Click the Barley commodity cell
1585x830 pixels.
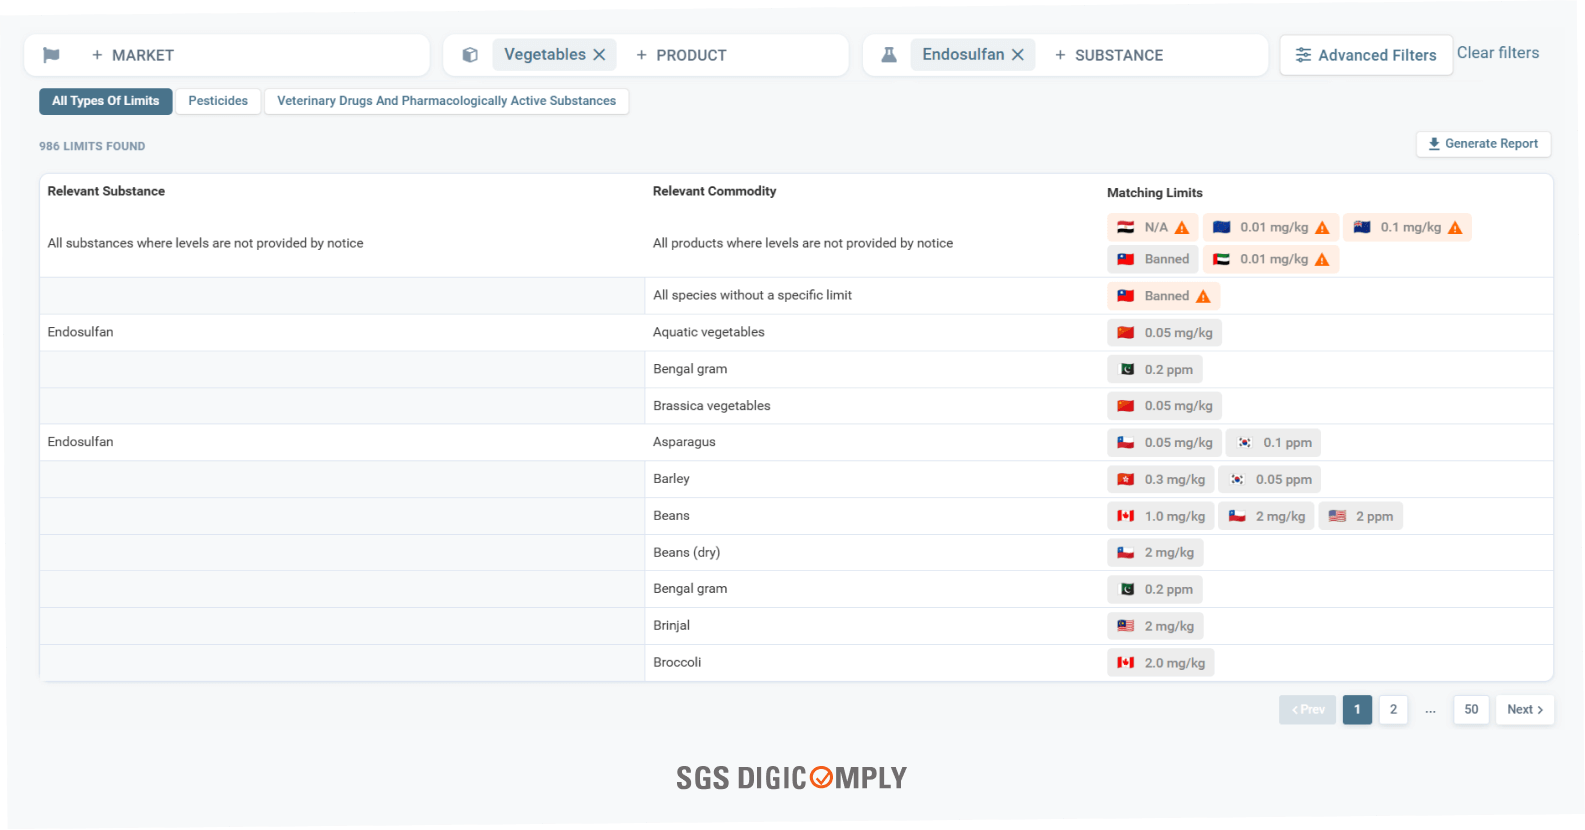point(671,479)
